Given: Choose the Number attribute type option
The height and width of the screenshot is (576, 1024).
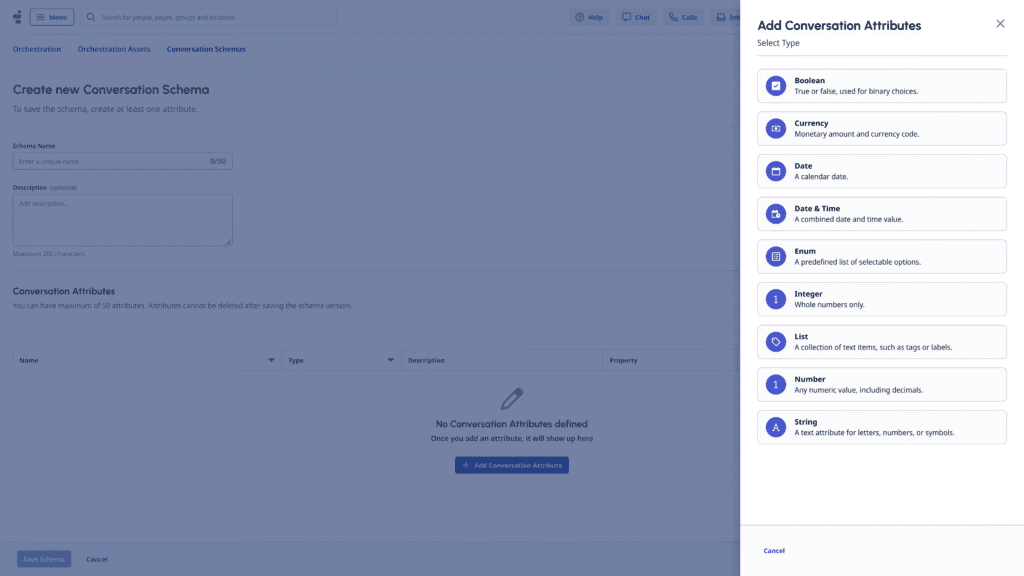Looking at the screenshot, I should pos(882,385).
